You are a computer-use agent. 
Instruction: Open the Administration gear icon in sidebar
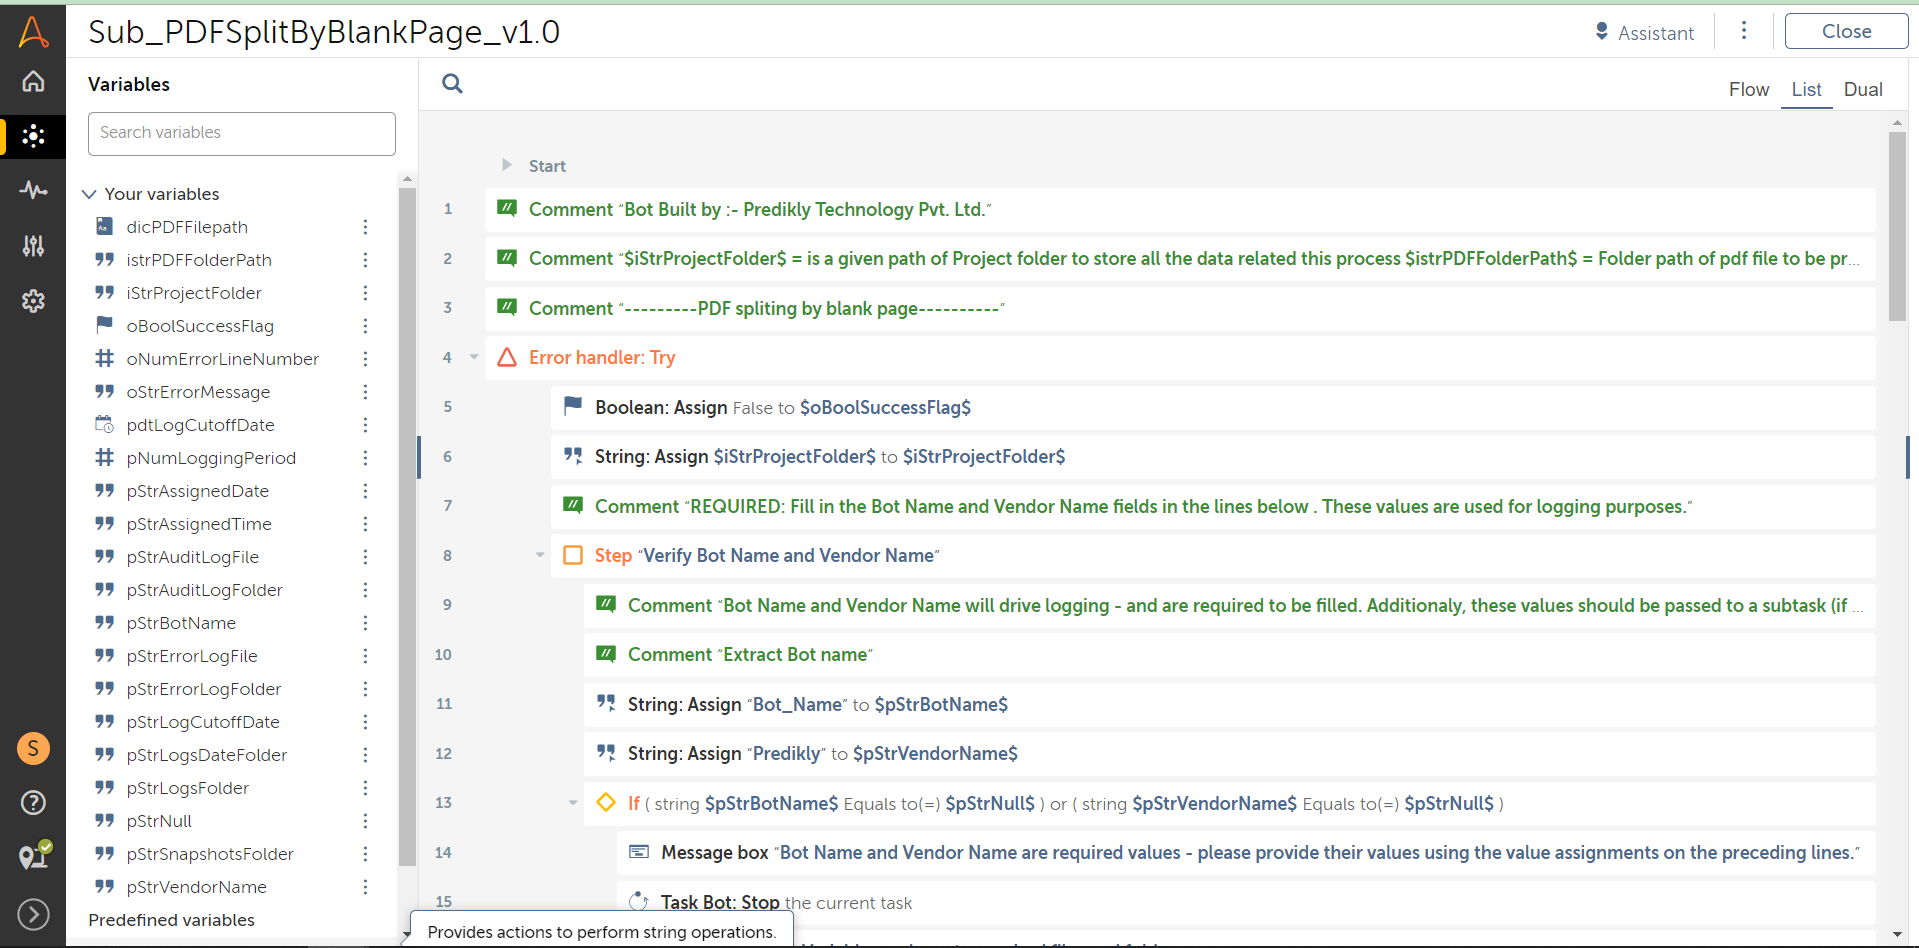click(x=33, y=301)
